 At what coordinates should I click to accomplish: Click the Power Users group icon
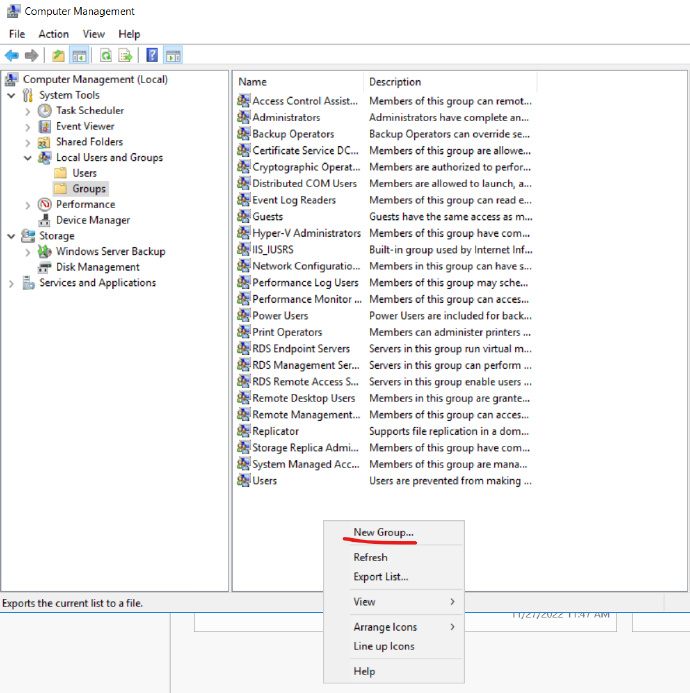[x=244, y=315]
